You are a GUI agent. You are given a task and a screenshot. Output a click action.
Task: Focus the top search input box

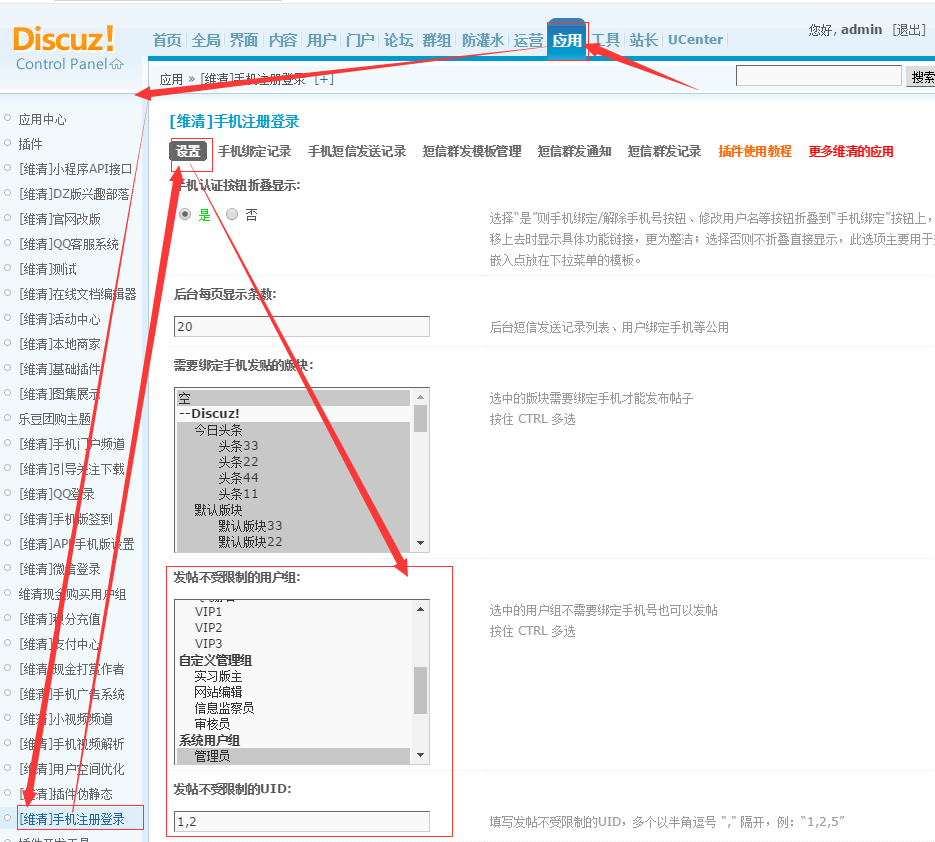coord(819,76)
